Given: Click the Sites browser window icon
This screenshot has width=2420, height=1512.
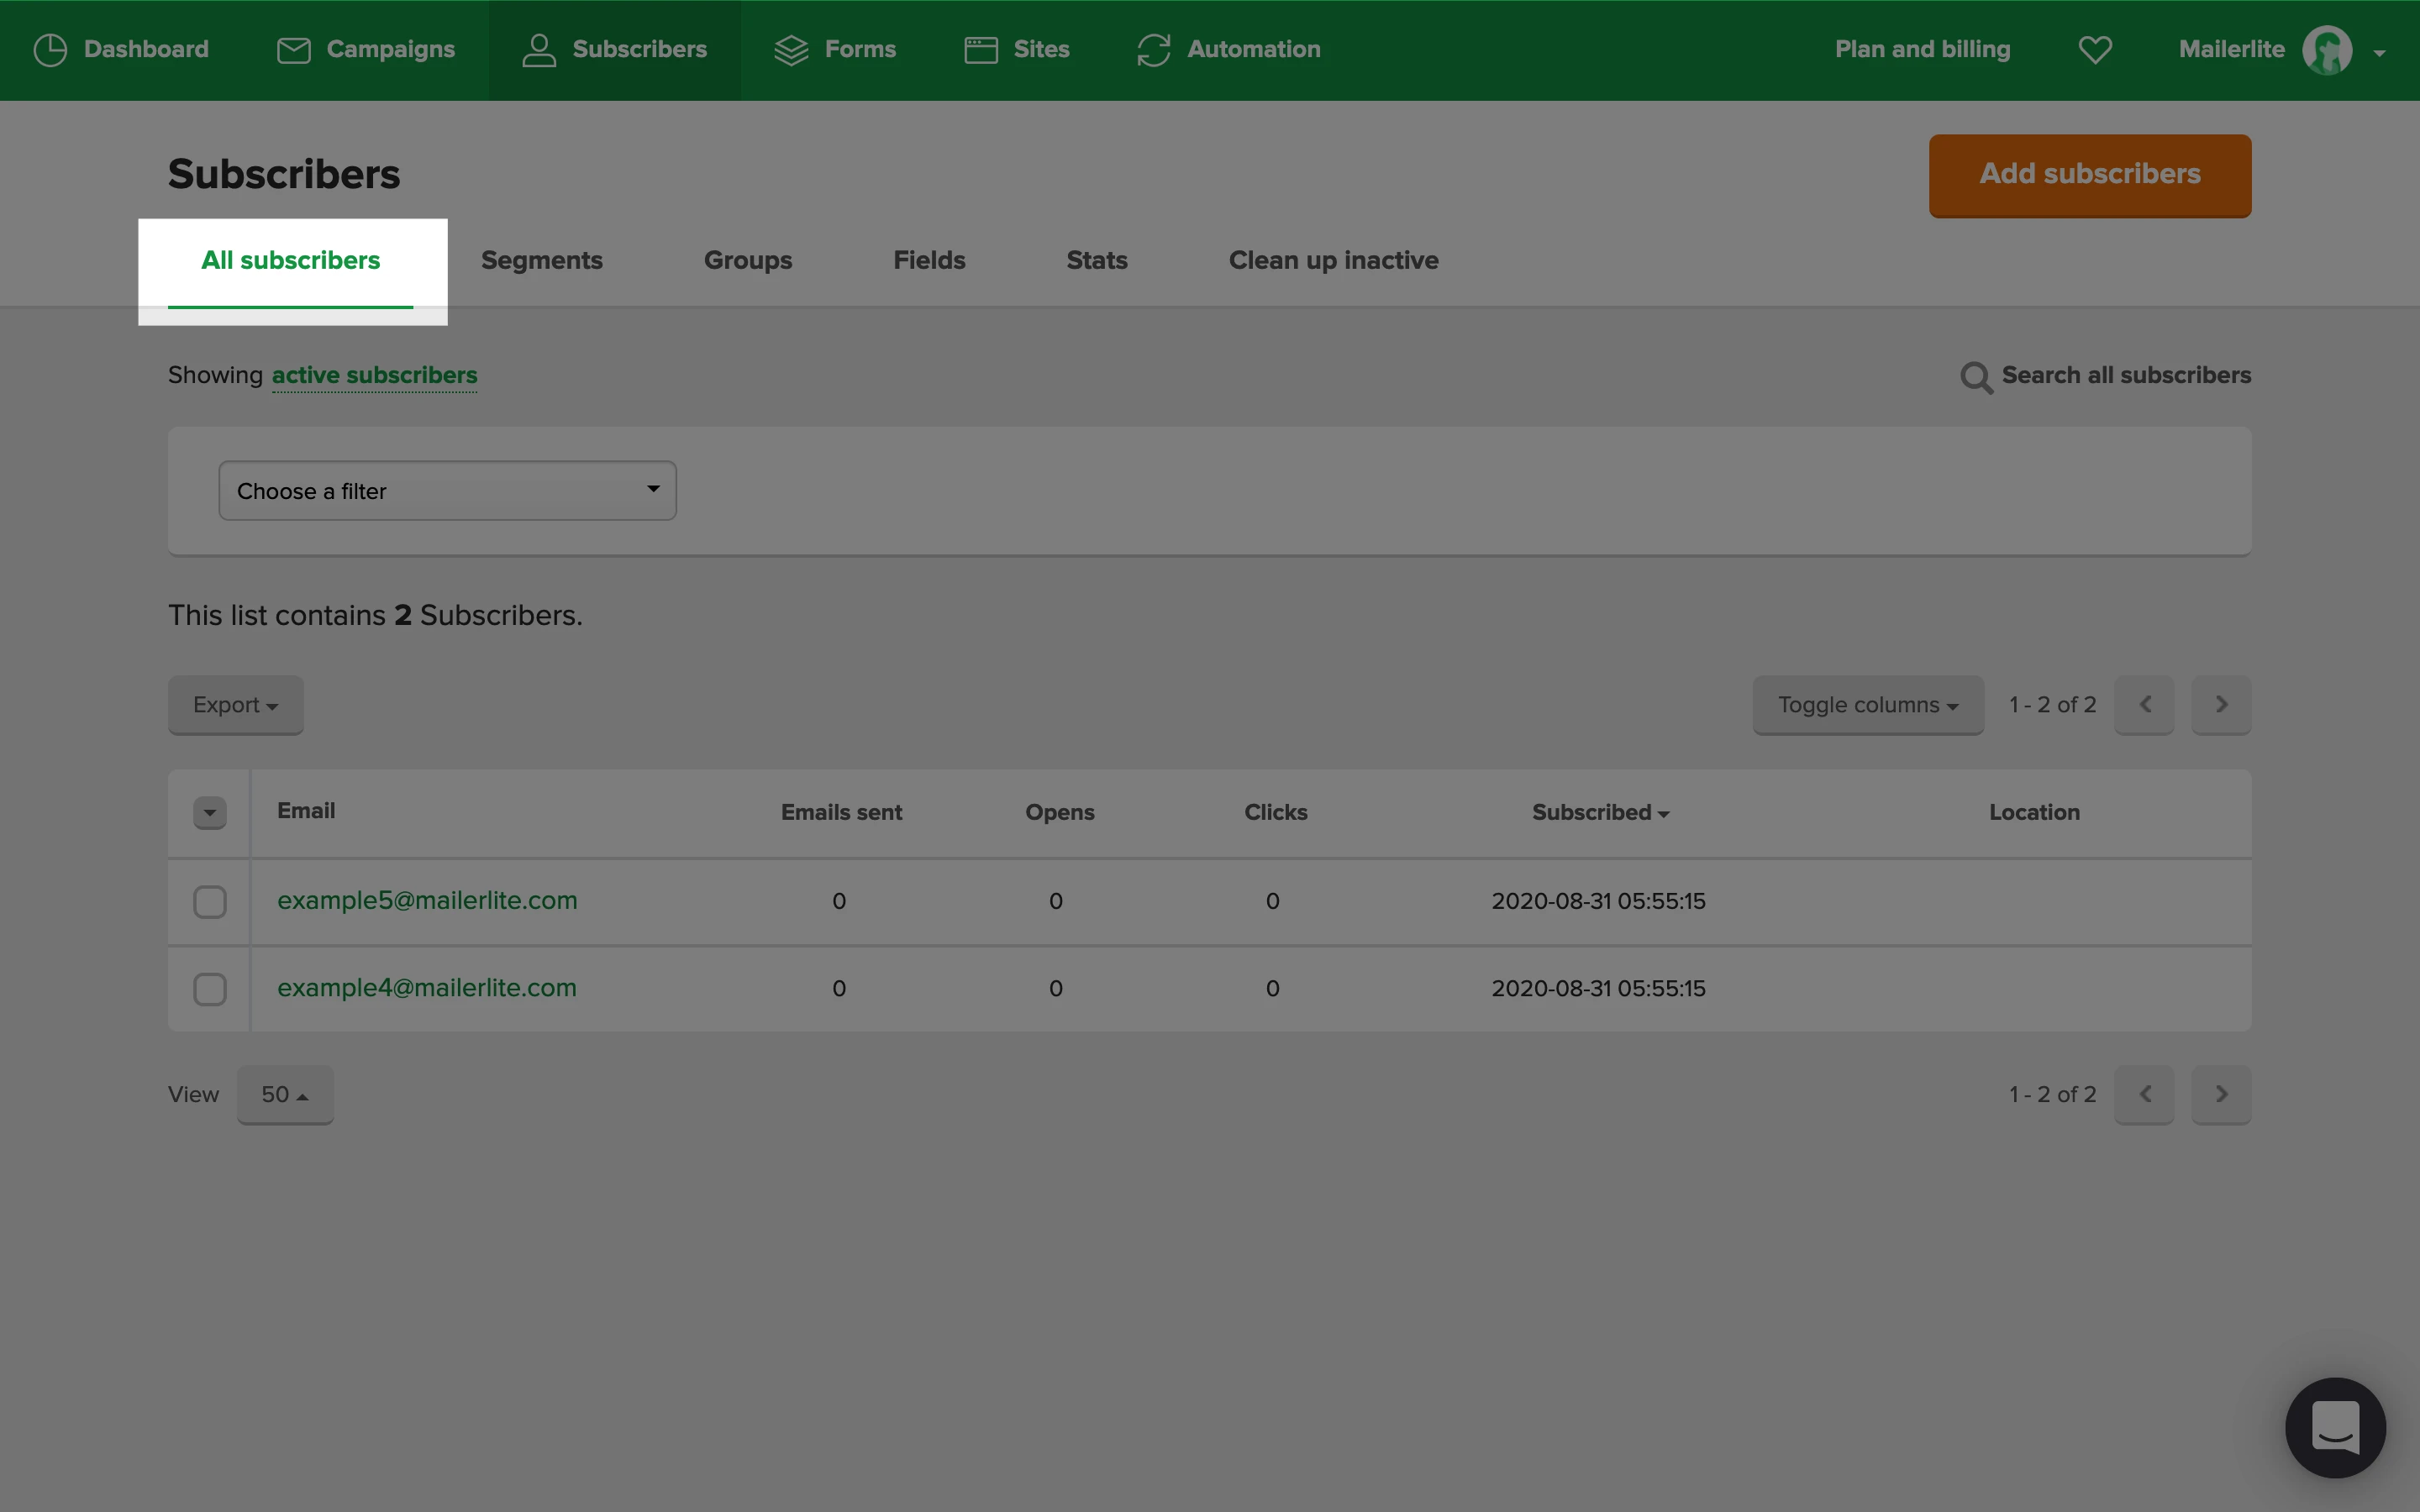Looking at the screenshot, I should click(980, 50).
